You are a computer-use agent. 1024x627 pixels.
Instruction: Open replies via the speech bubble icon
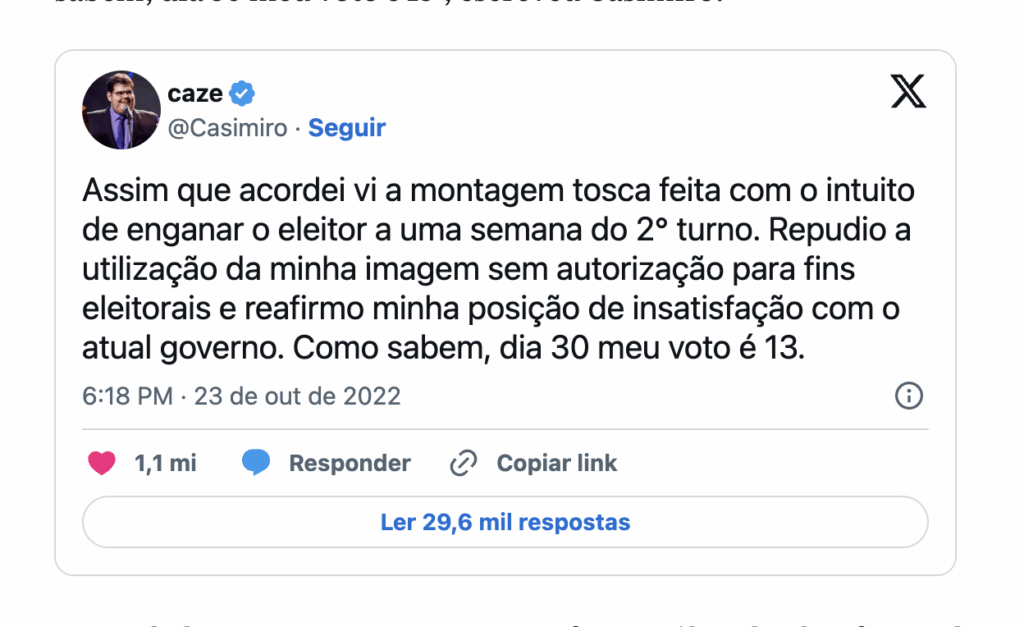(x=255, y=463)
